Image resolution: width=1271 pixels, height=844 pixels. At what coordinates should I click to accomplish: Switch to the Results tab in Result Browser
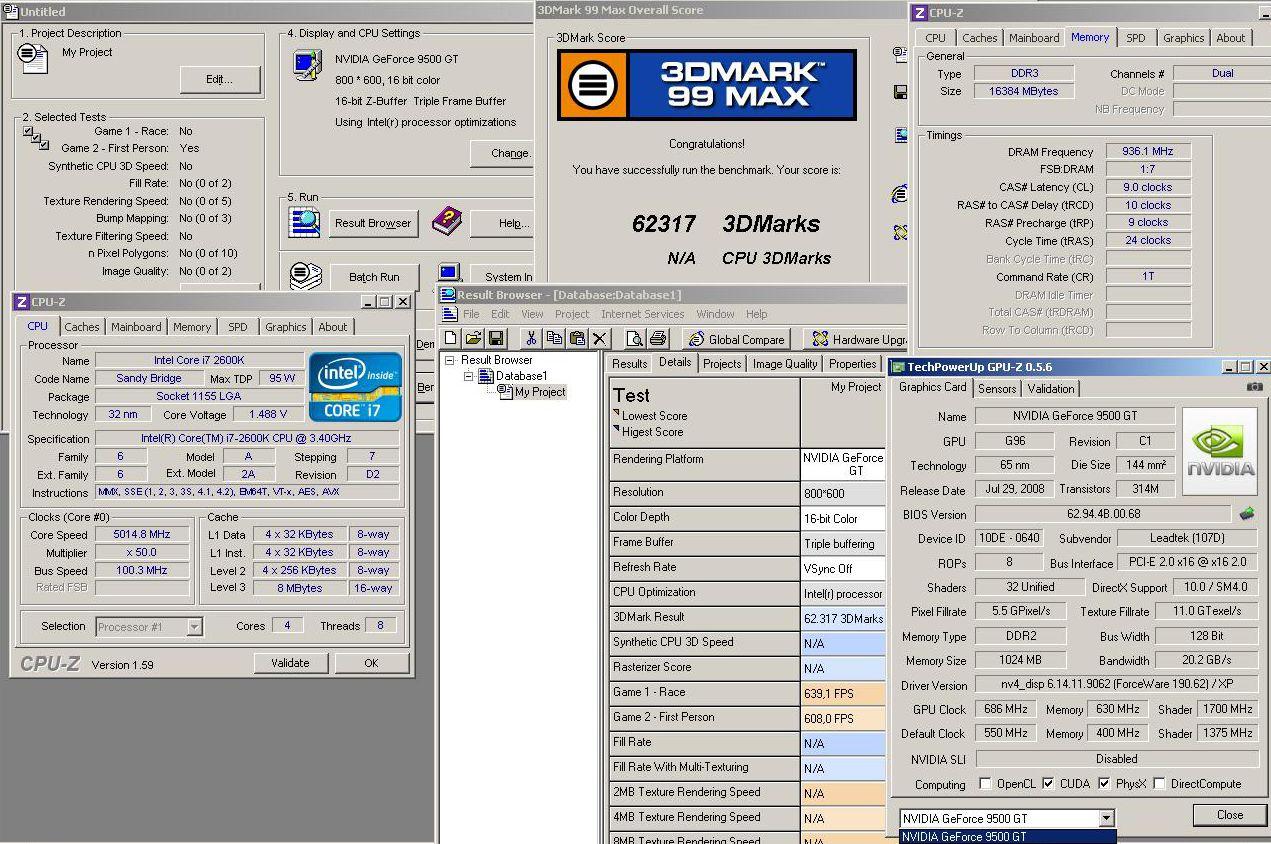(629, 364)
